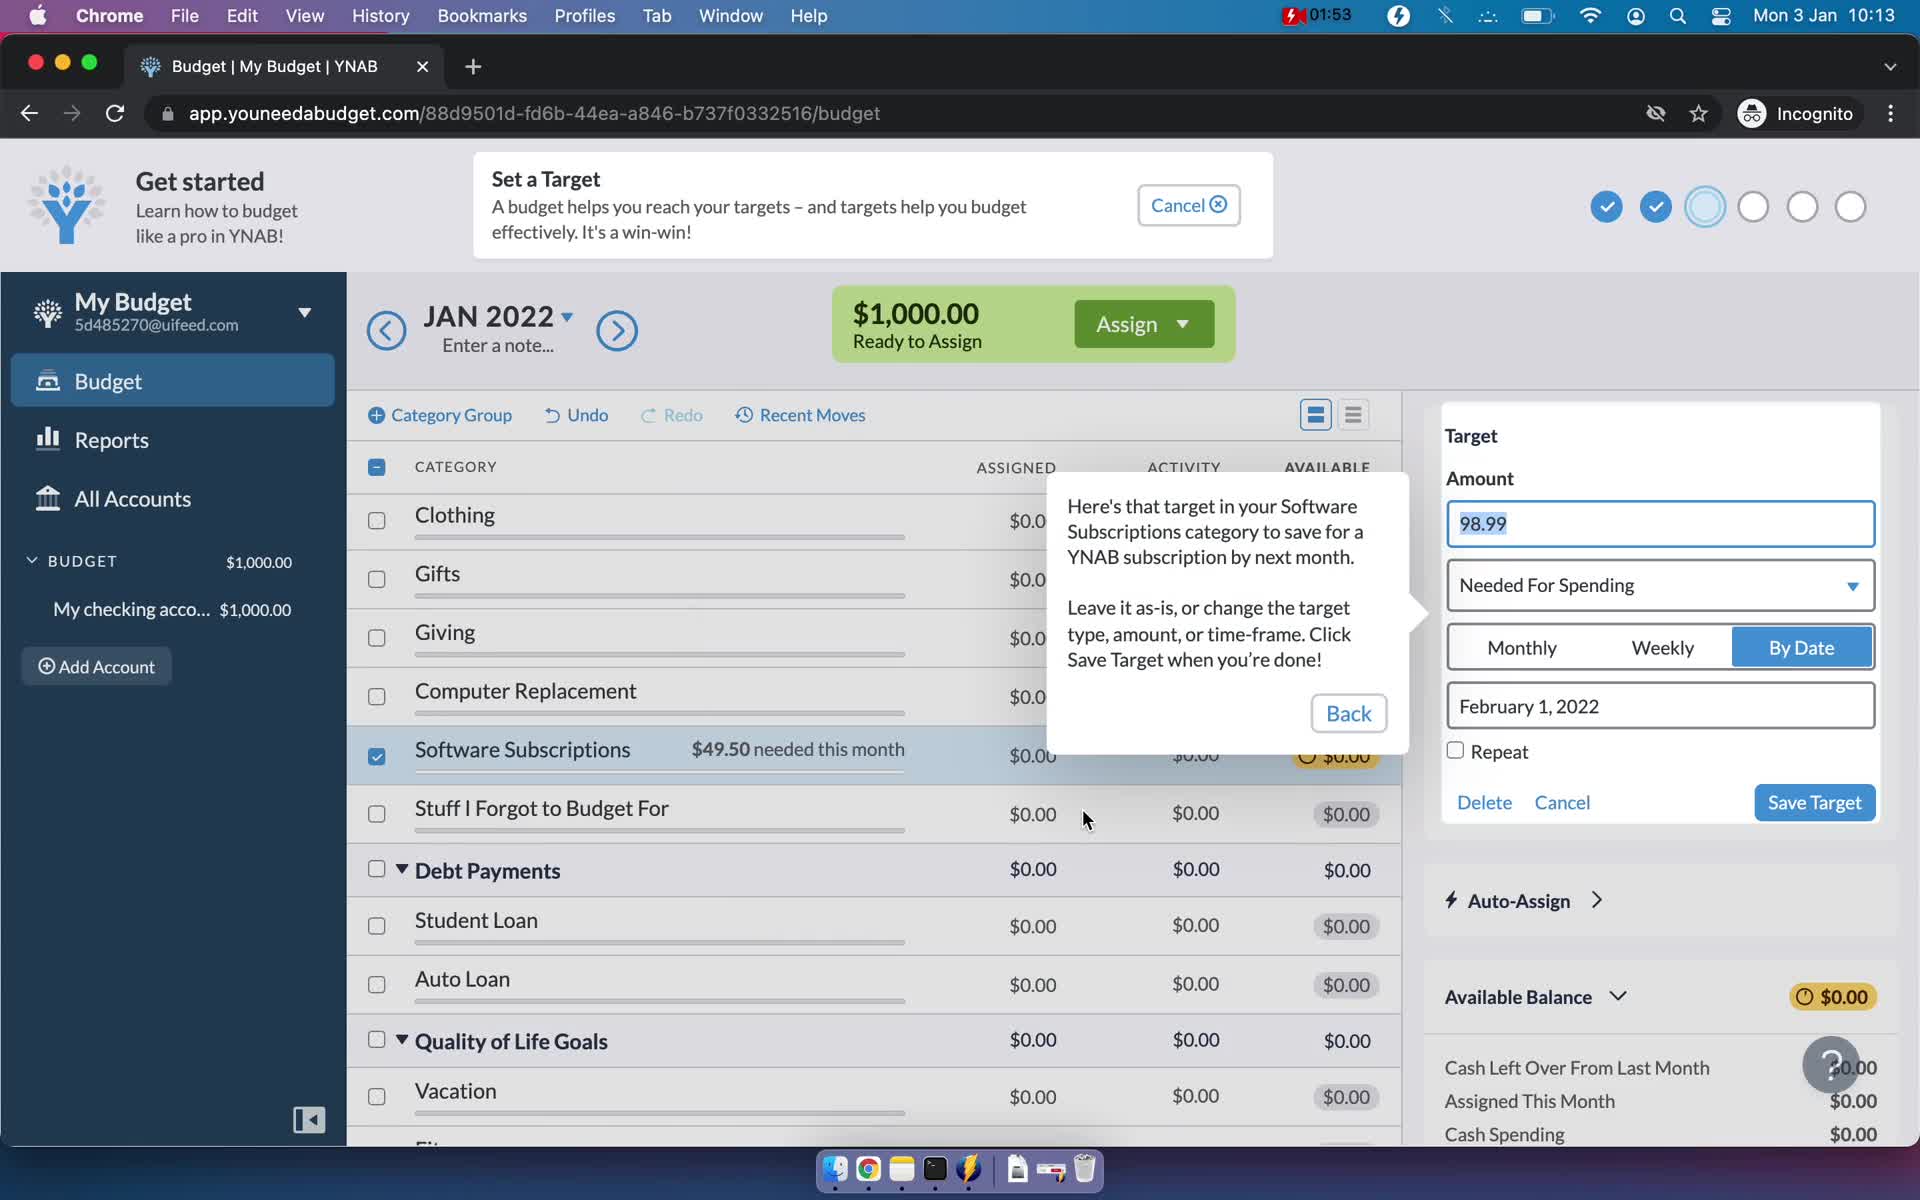This screenshot has height=1200, width=1920.
Task: Click the compact view icon next to list view
Action: 1353,413
